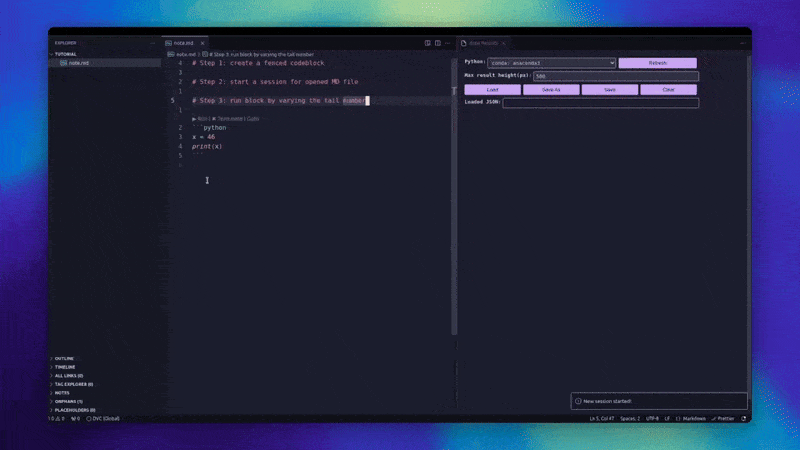The height and width of the screenshot is (450, 800).
Task: Open errors and warnings in status bar
Action: click(x=57, y=419)
